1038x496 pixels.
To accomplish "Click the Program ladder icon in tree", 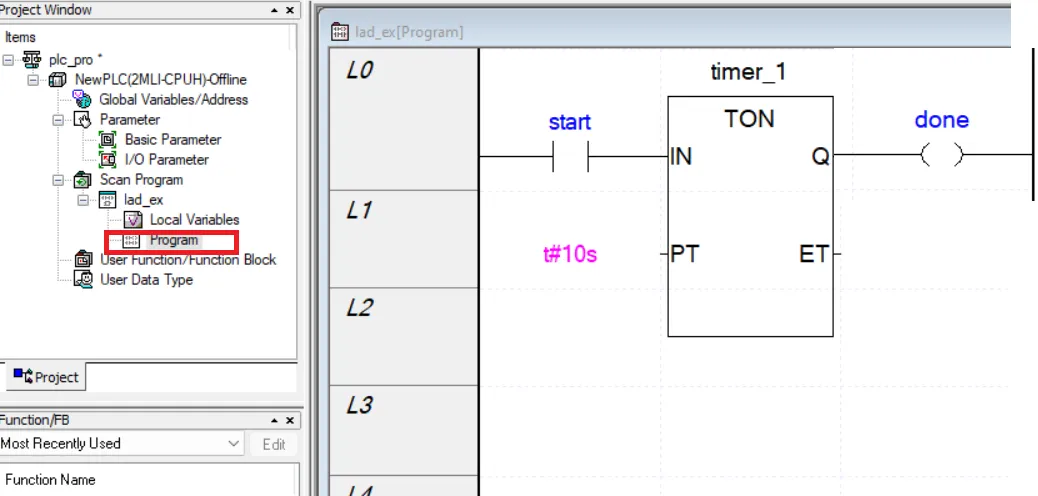I will pos(132,240).
